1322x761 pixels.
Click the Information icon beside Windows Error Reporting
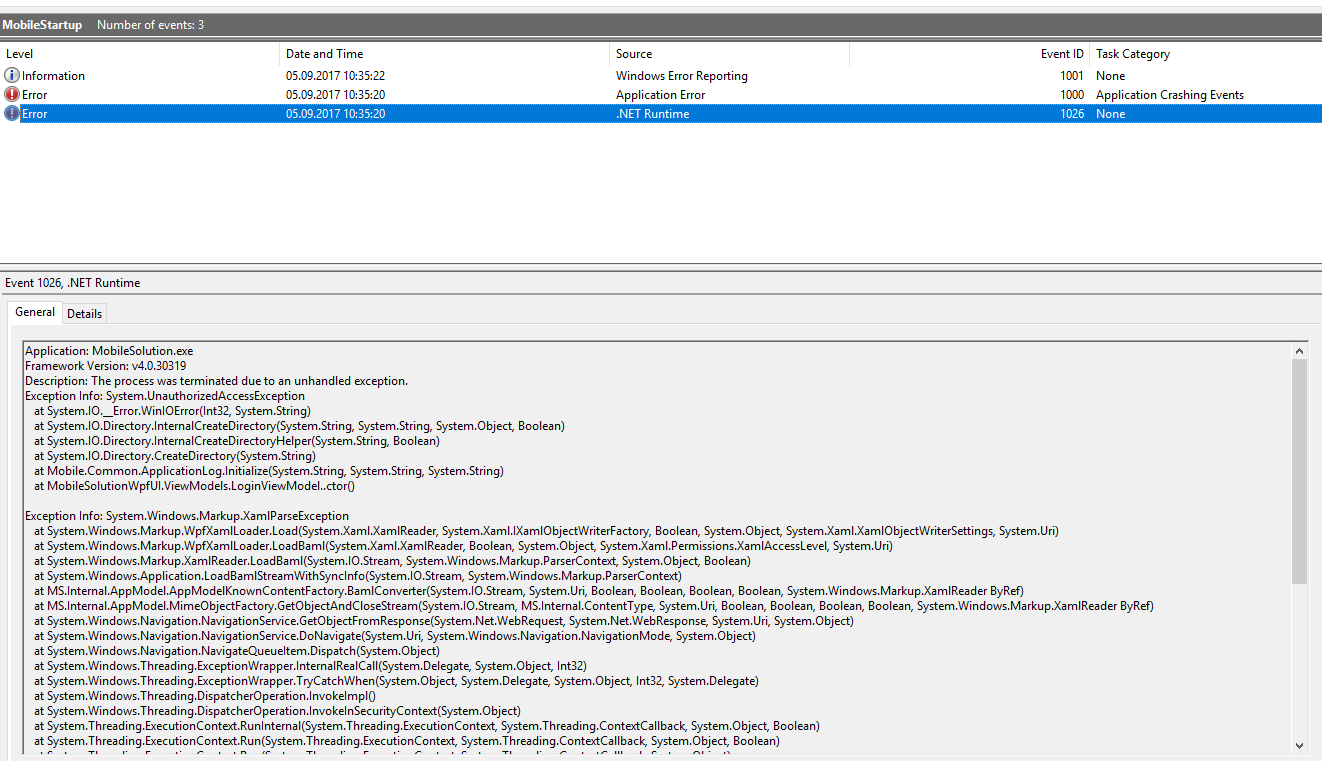pyautogui.click(x=12, y=75)
